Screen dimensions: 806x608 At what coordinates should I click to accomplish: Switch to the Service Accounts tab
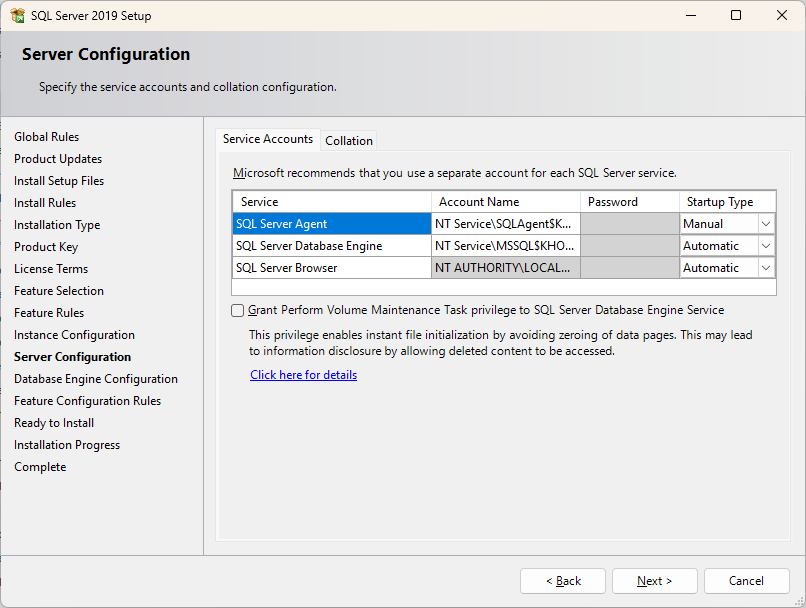point(268,139)
